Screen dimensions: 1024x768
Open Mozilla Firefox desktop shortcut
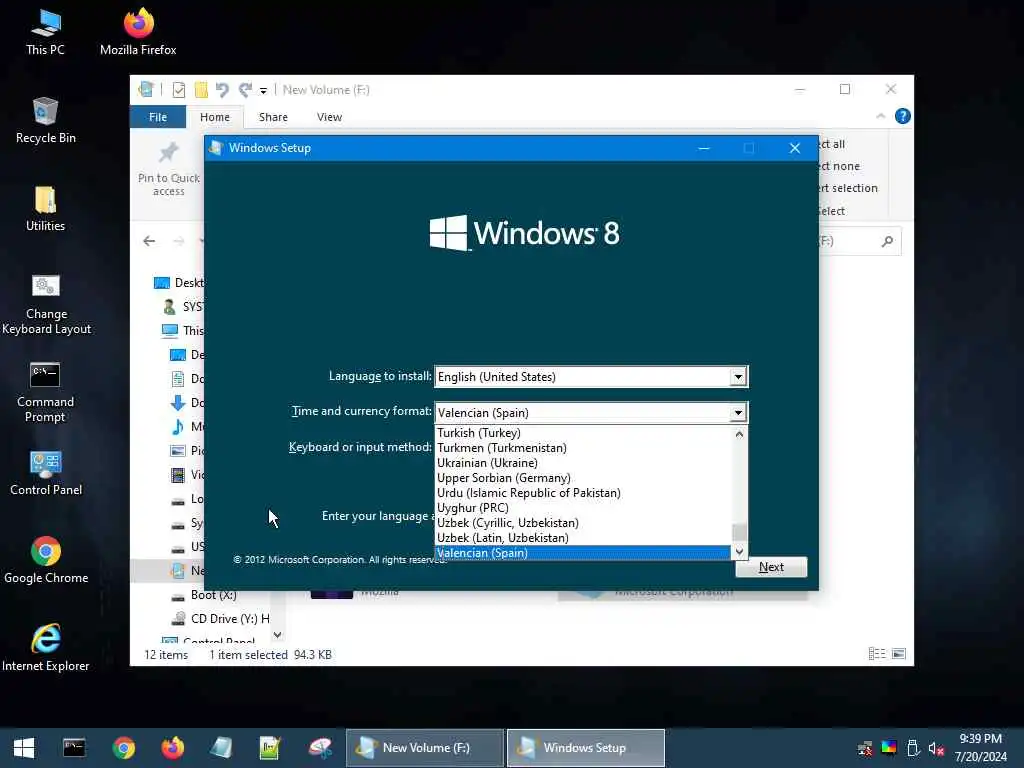pyautogui.click(x=138, y=32)
